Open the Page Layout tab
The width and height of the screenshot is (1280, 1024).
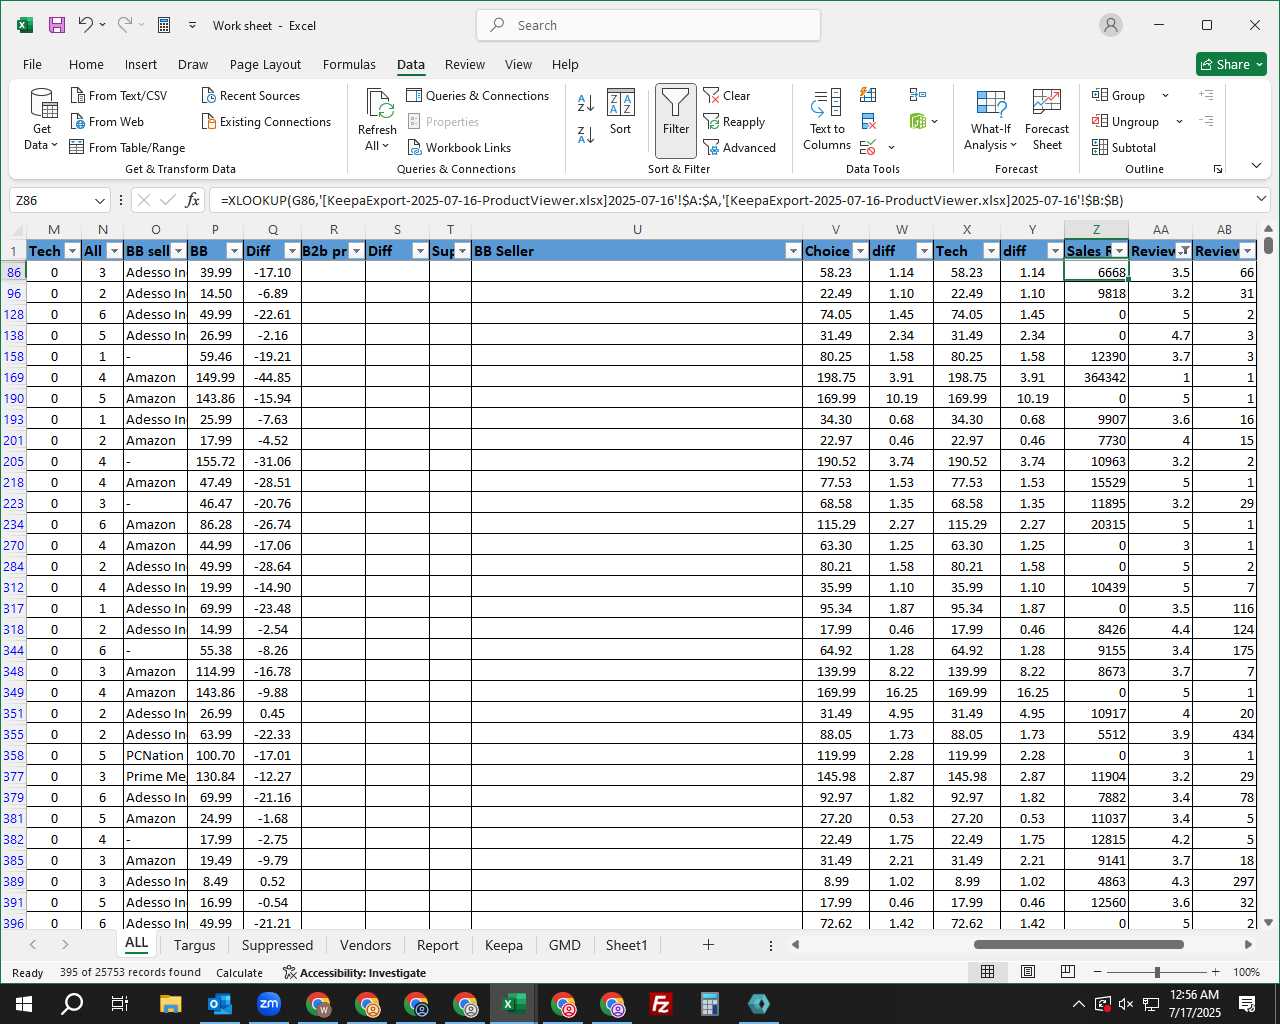[x=265, y=64]
